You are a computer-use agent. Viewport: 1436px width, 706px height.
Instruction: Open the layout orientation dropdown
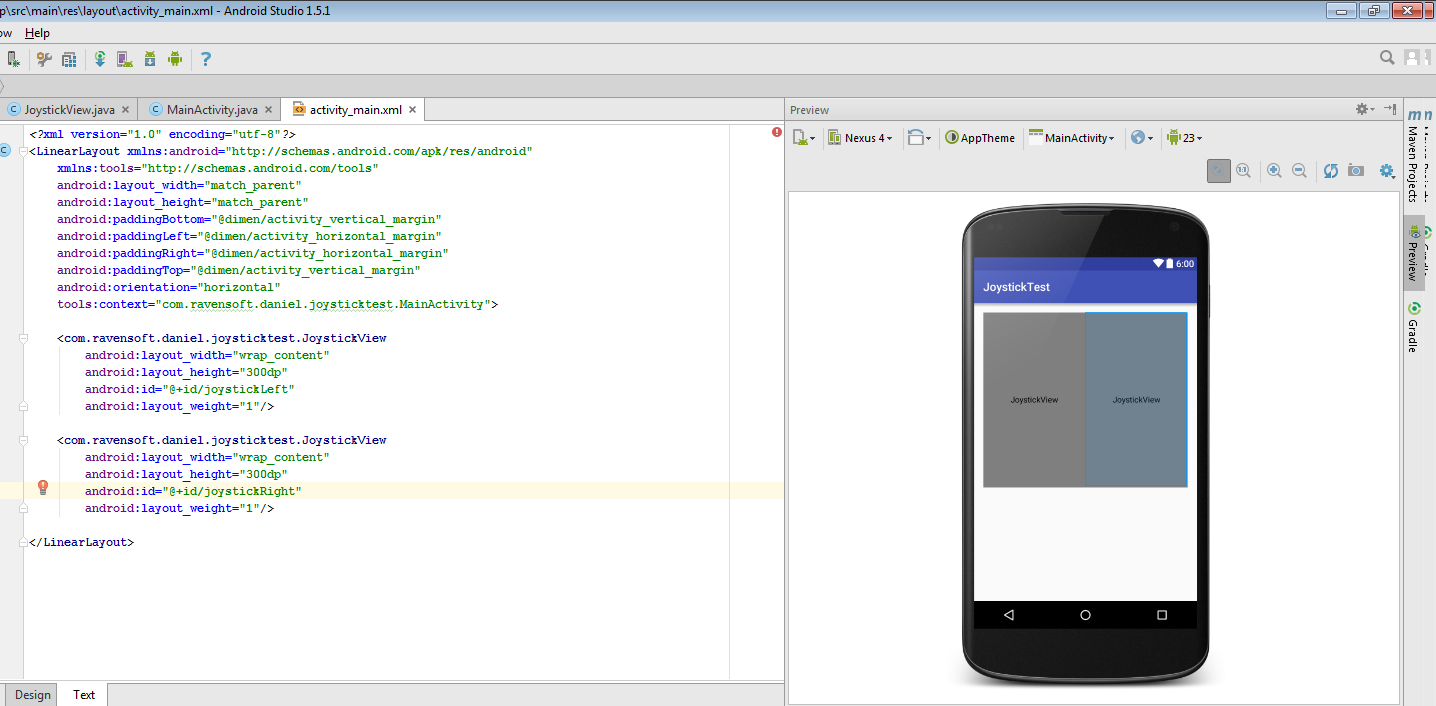point(918,137)
